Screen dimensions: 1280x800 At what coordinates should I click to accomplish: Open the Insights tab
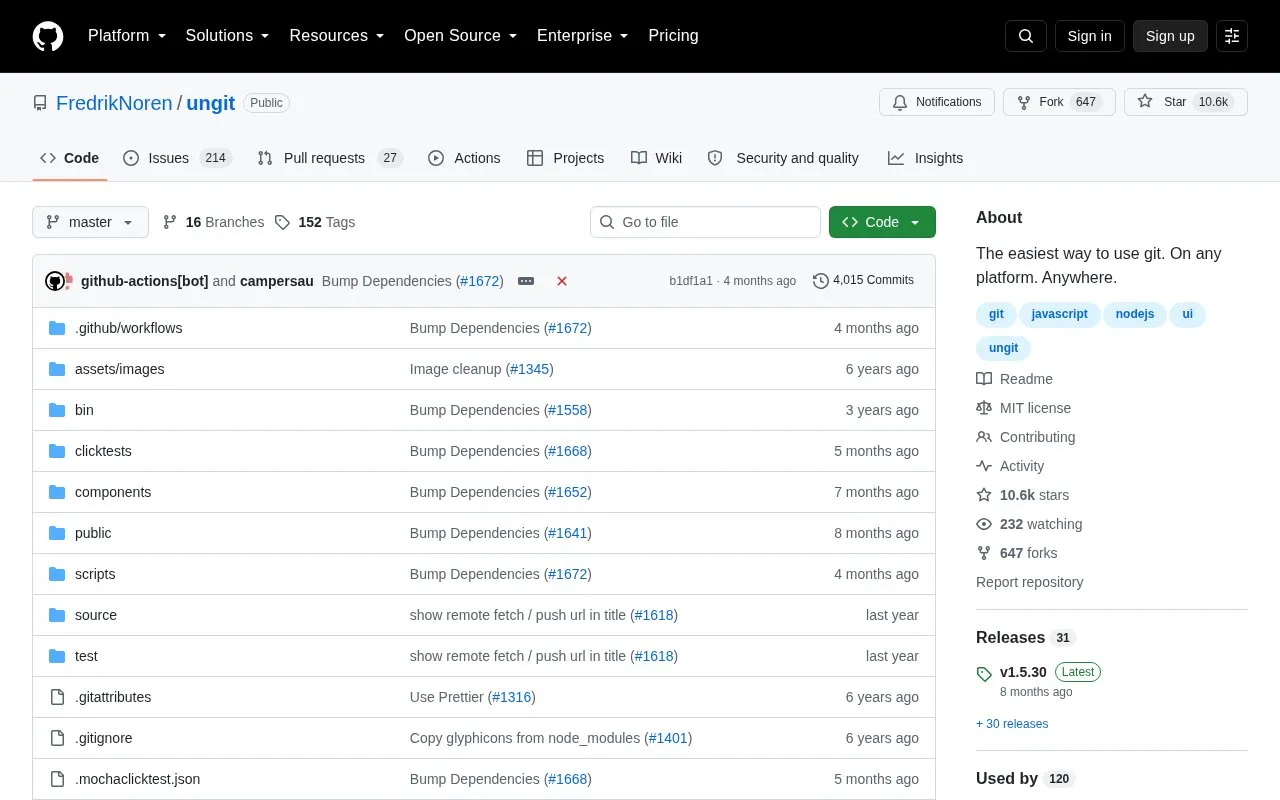click(x=925, y=158)
